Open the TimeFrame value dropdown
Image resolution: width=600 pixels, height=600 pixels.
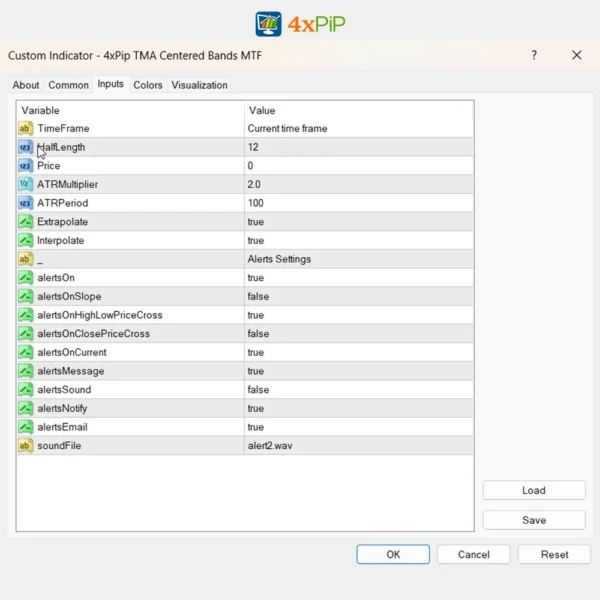point(287,129)
